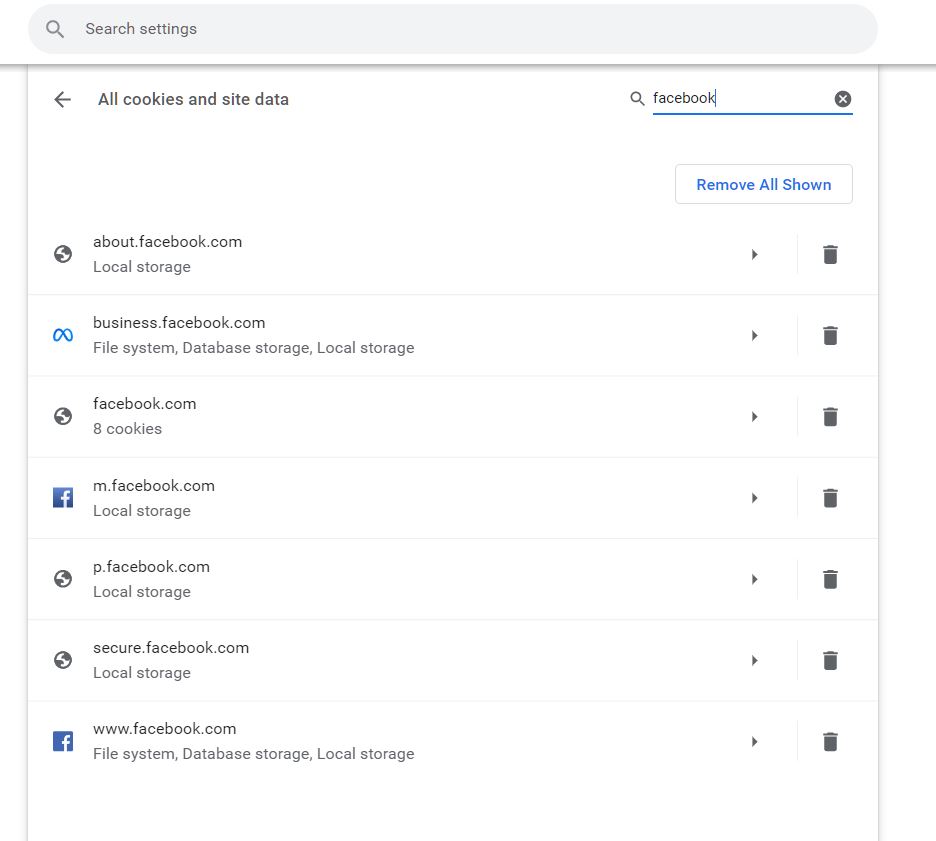Screen dimensions: 936x841
Task: Expand m.facebook.com details arrow
Action: pos(755,498)
